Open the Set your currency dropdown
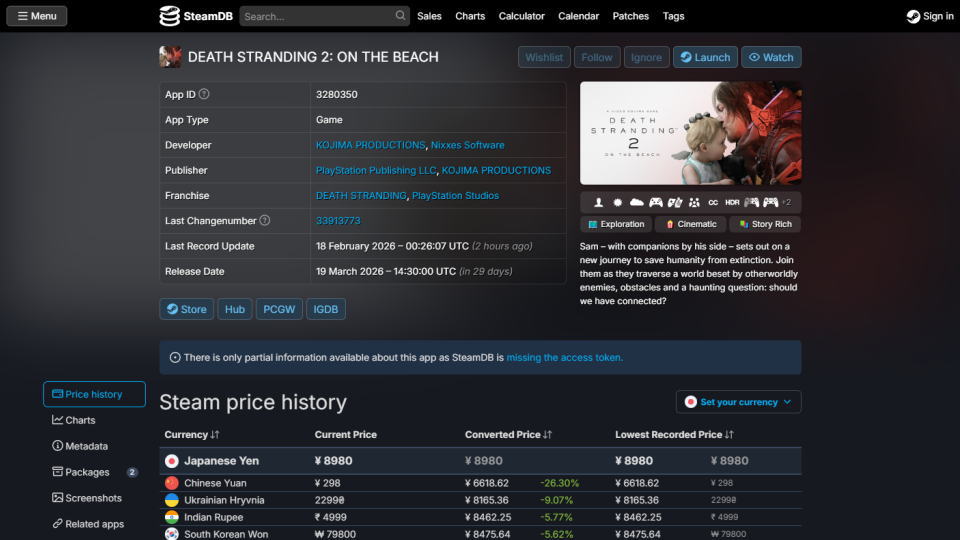The width and height of the screenshot is (960, 540). (738, 402)
